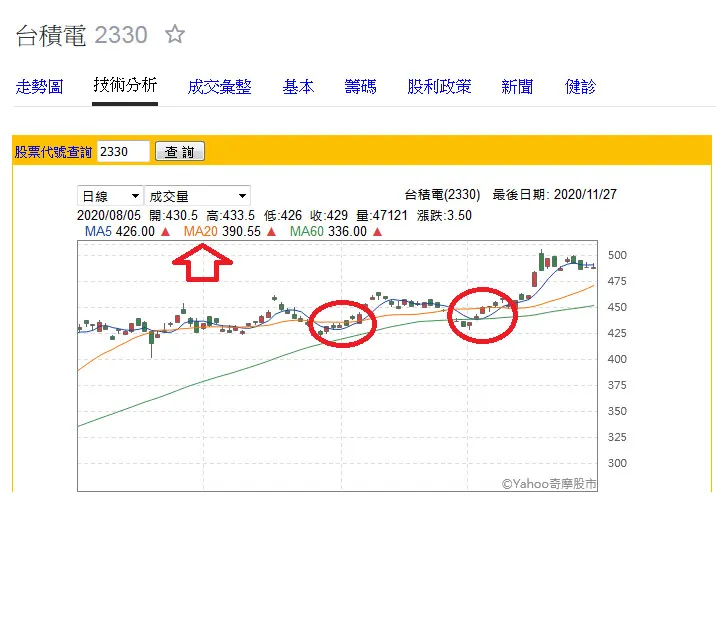The image size is (720, 634).
Task: Expand the 日線 period dropdown
Action: click(x=110, y=196)
